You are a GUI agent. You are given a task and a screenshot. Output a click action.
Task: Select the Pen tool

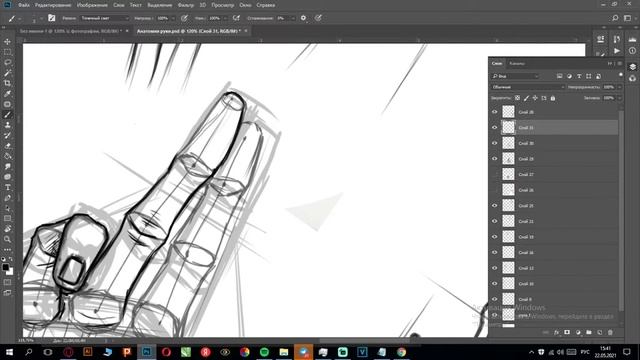tap(7, 198)
